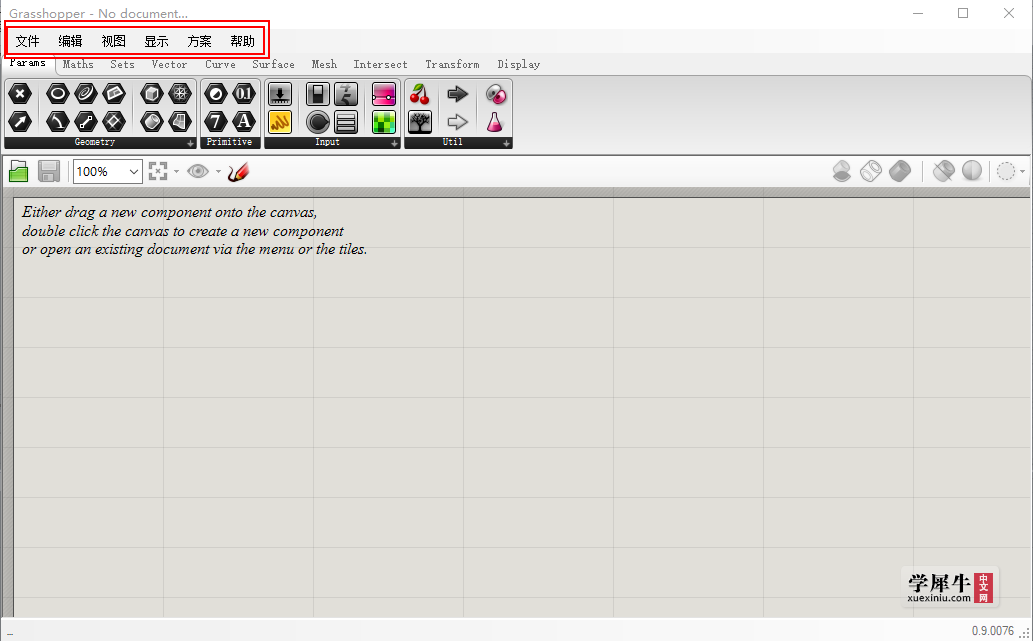Add a Boolean parameter from Primitive
1033x641 pixels.
pyautogui.click(x=215, y=94)
